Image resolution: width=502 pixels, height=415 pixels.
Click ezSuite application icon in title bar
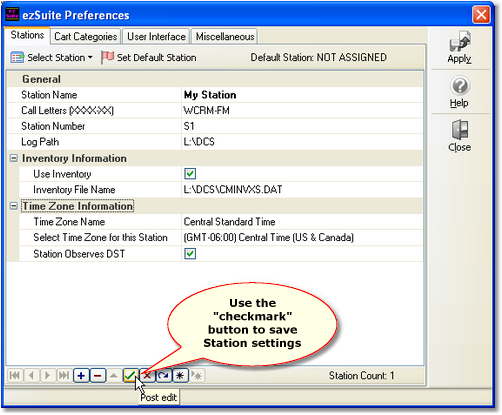tap(13, 15)
